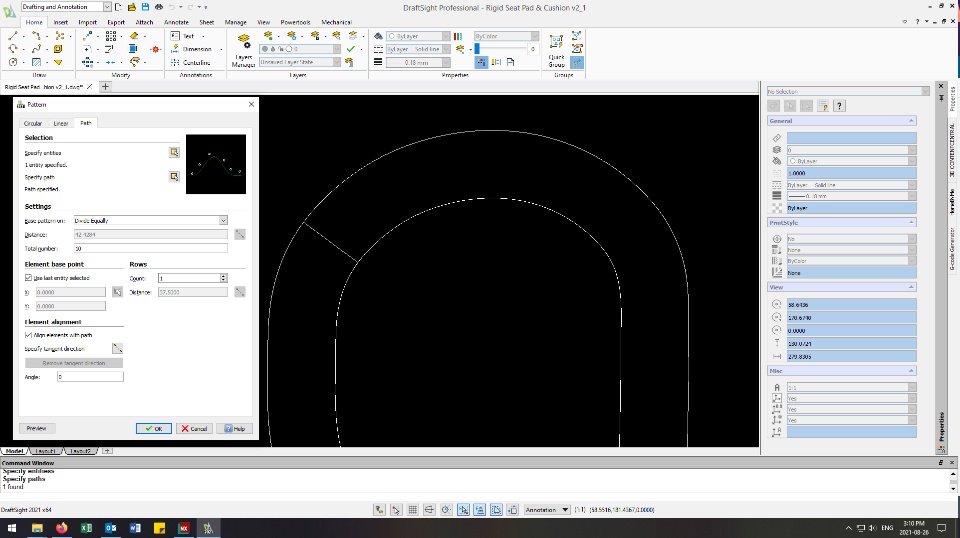The height and width of the screenshot is (538, 960).
Task: Switch to the Circular tab
Action: [x=33, y=123]
